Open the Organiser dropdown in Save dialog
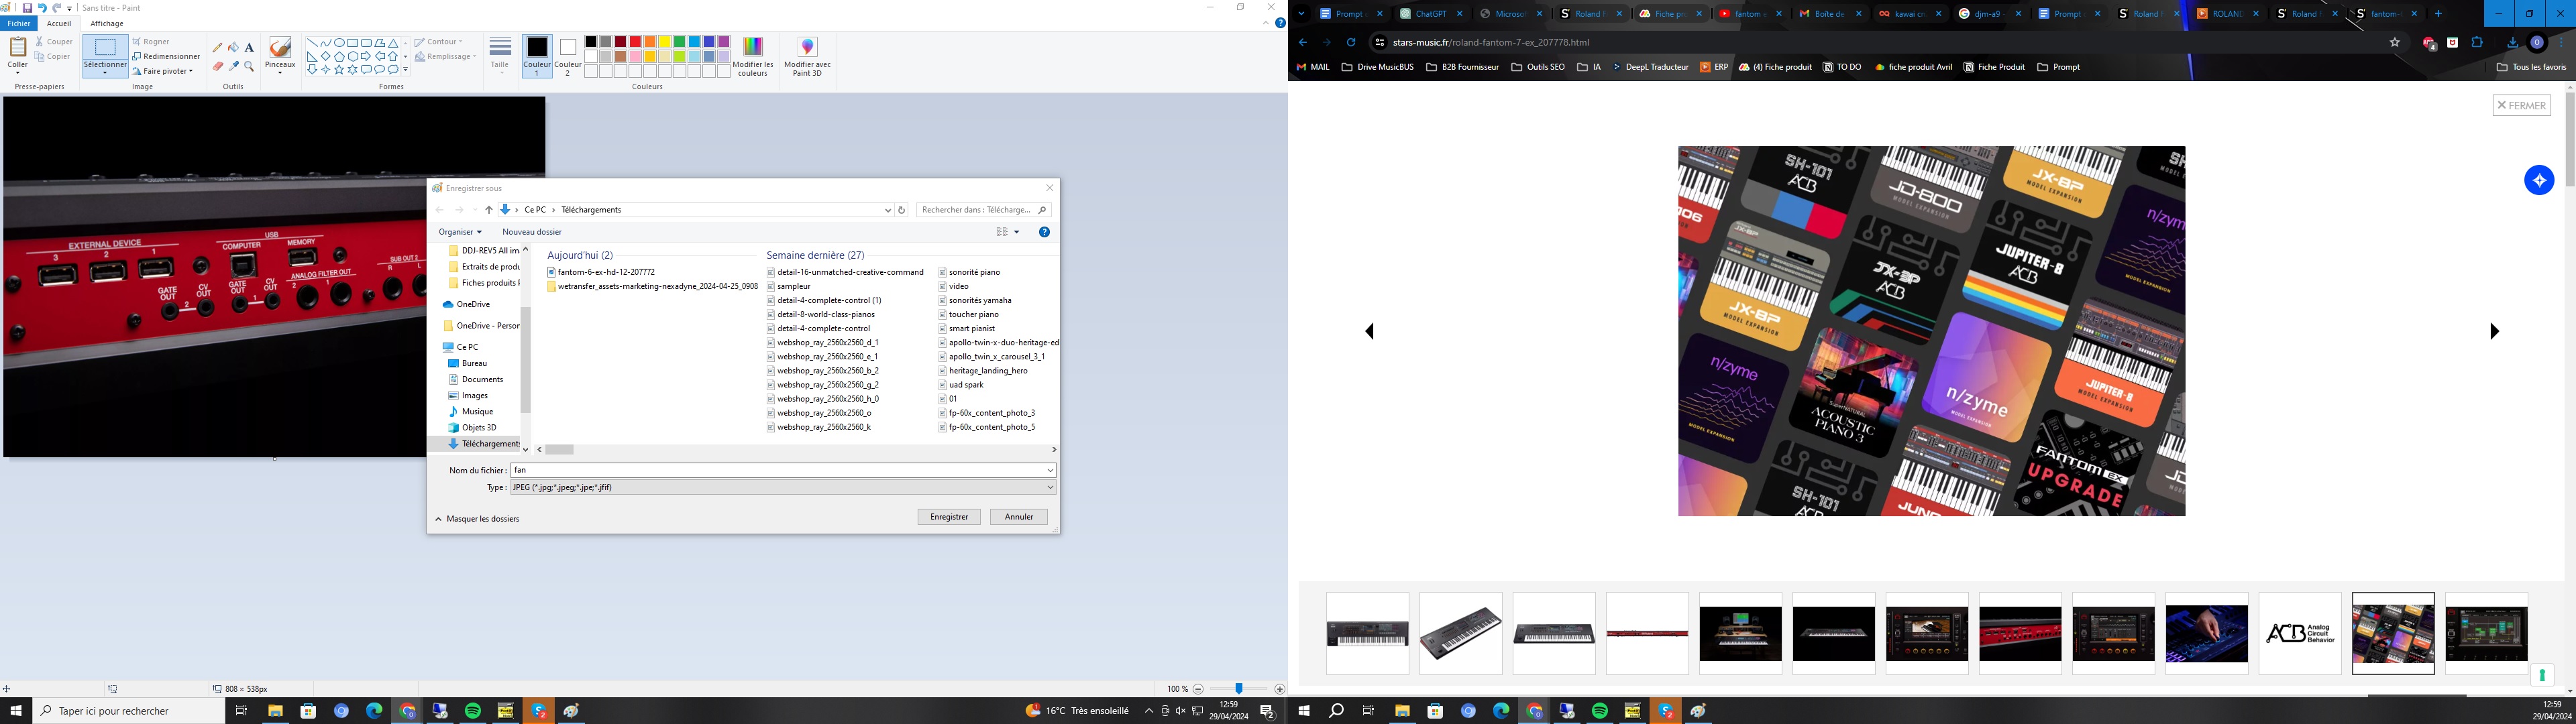This screenshot has width=2576, height=724. click(460, 232)
